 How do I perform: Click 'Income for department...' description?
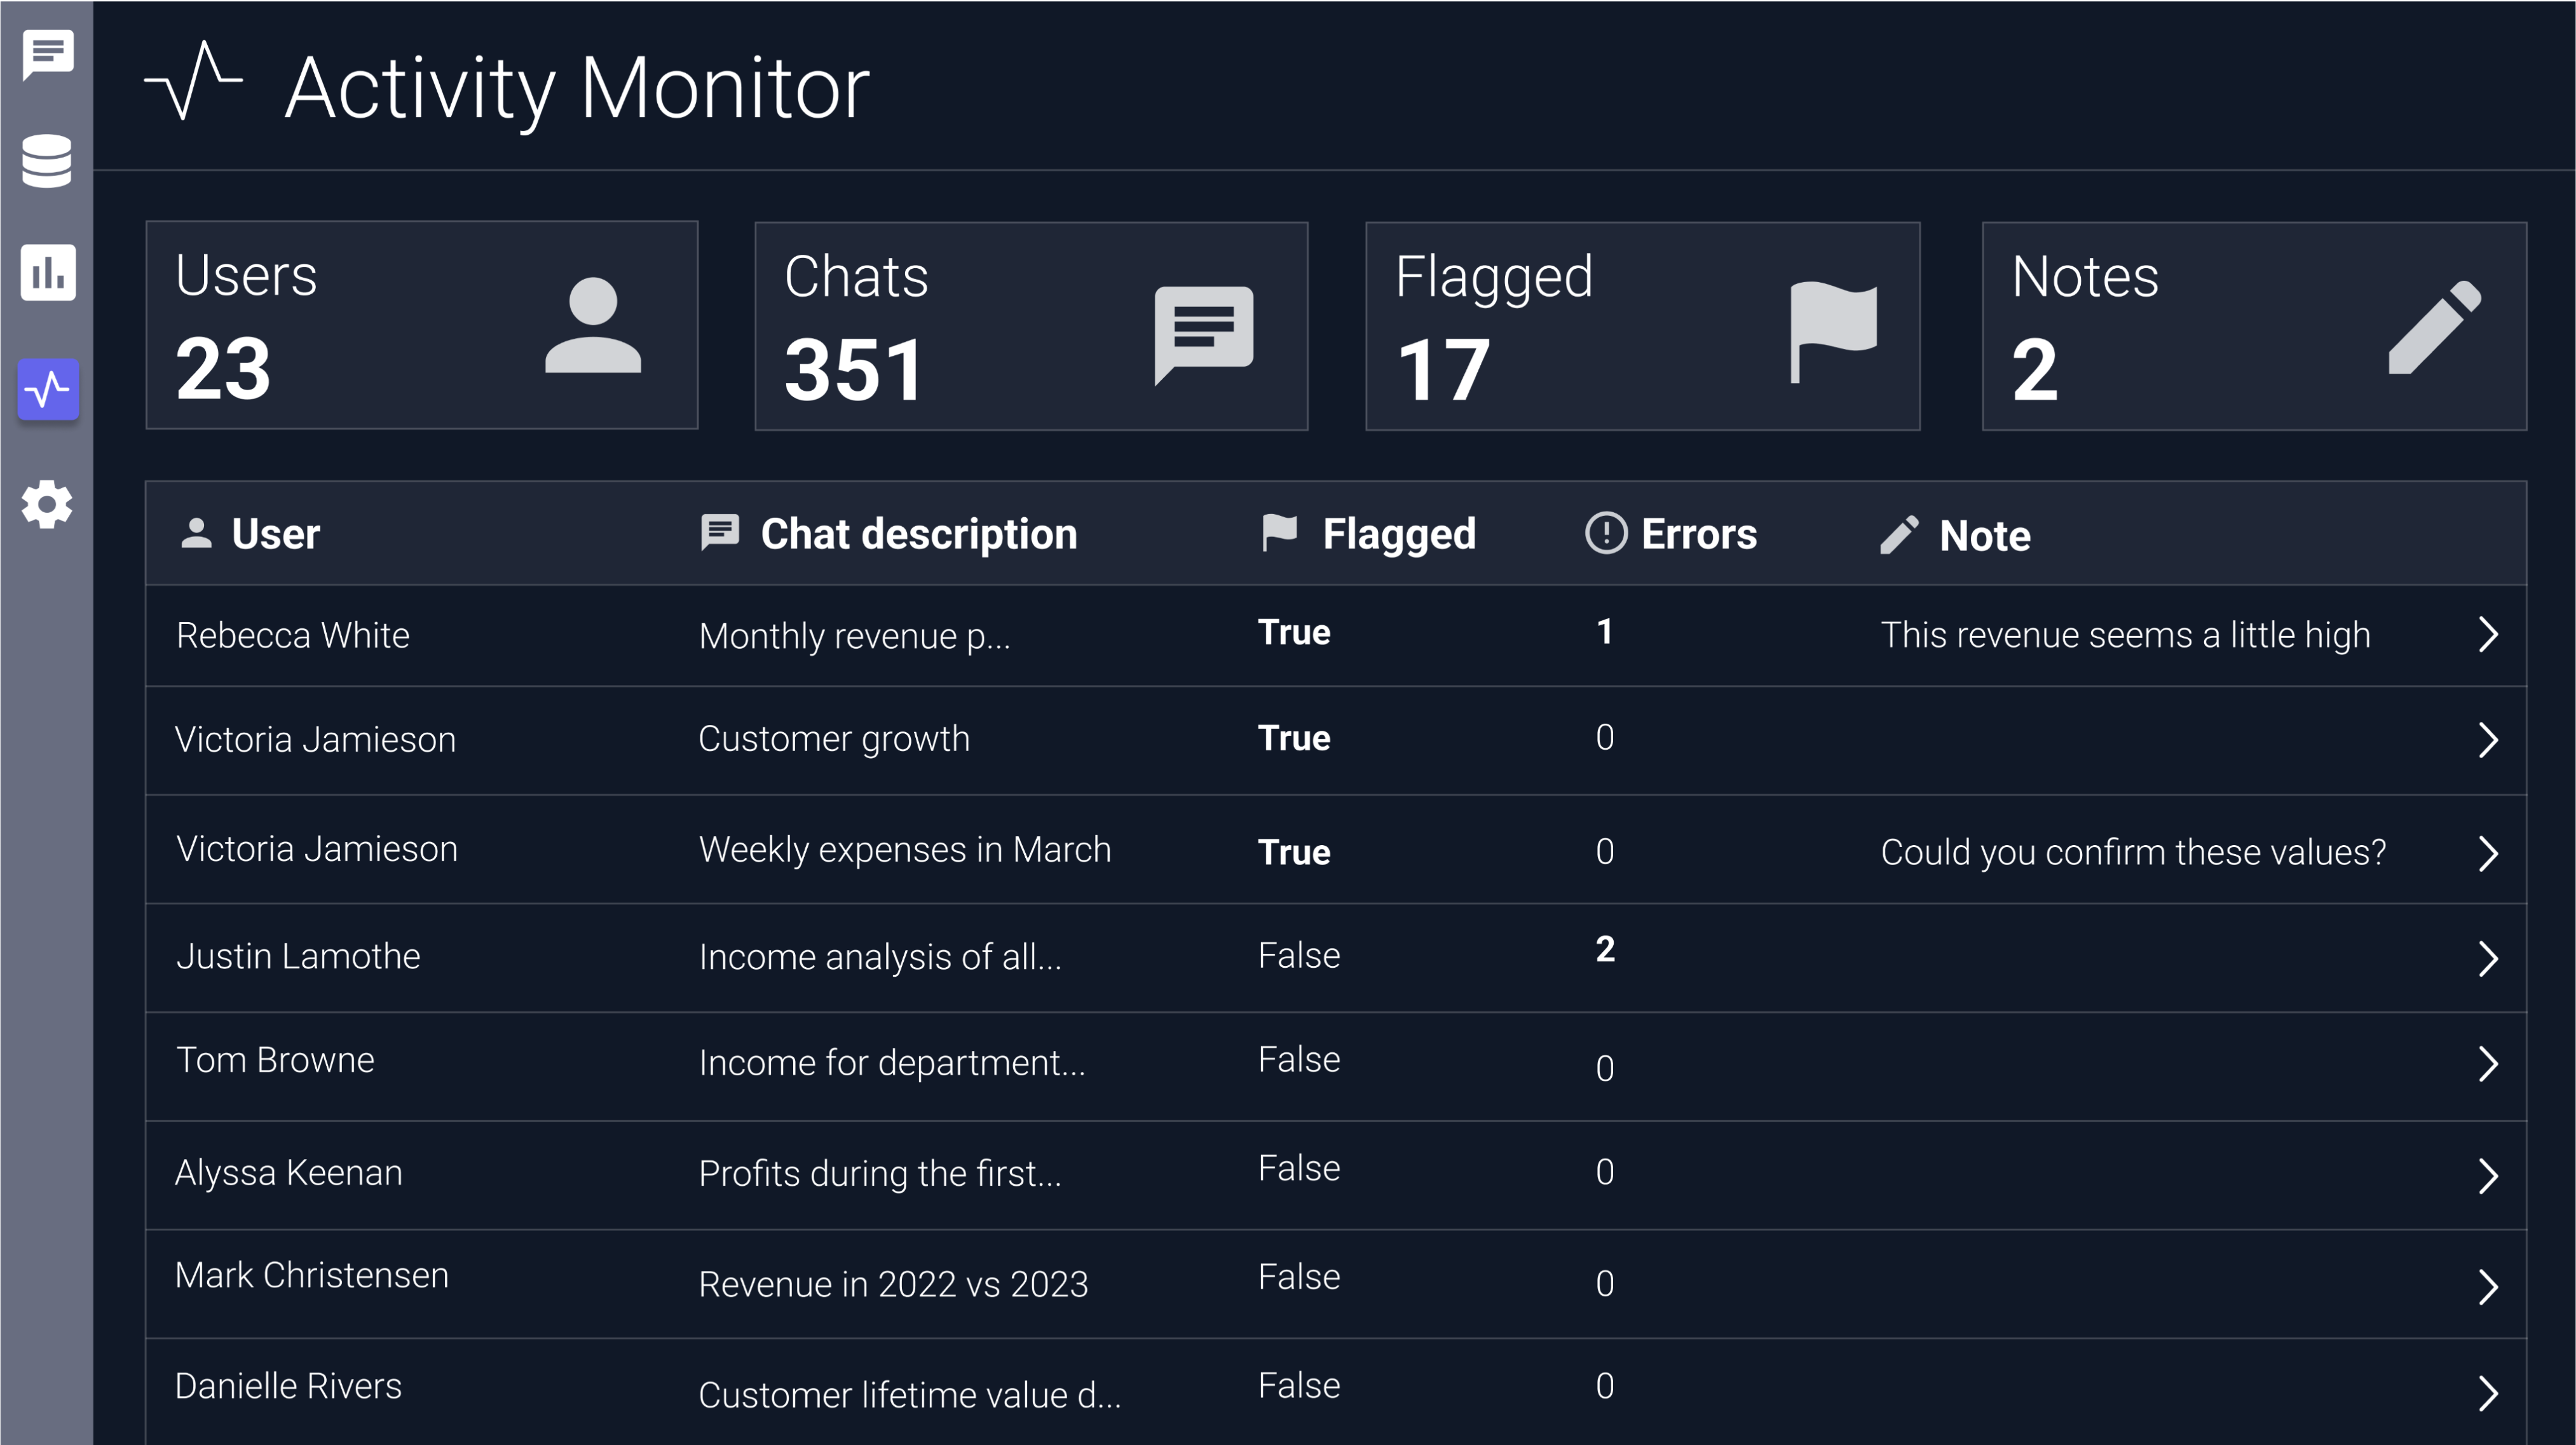coord(892,1064)
